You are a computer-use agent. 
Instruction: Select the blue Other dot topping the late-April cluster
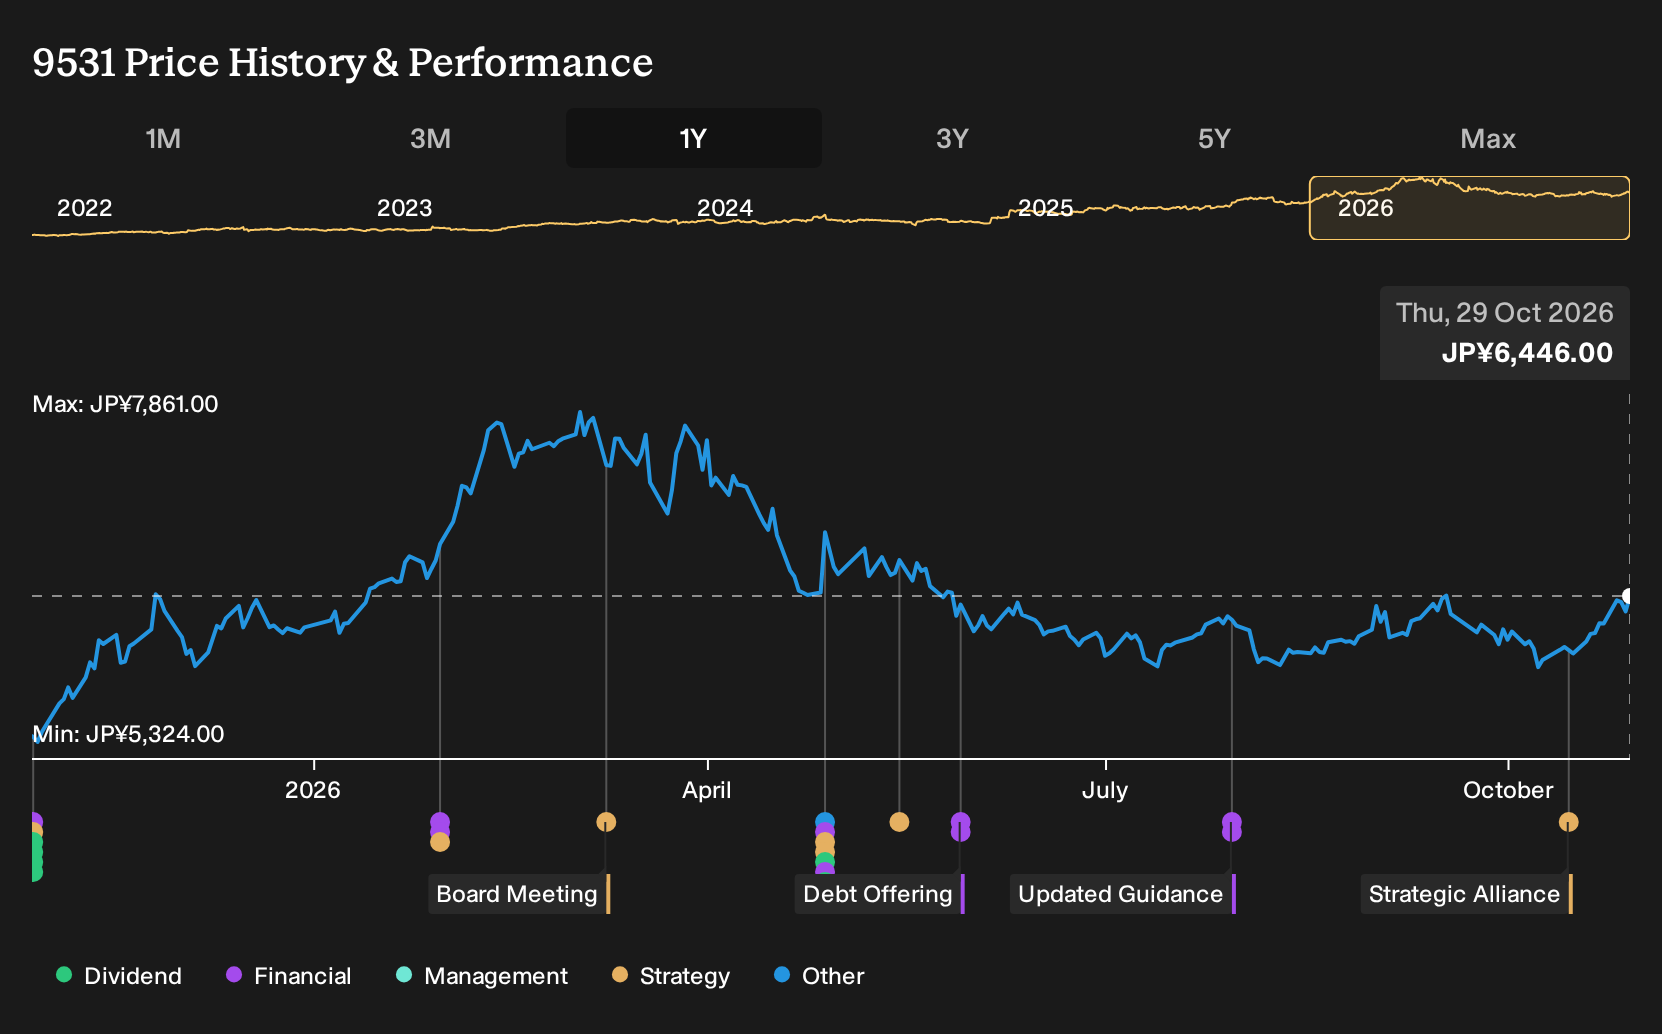(825, 821)
